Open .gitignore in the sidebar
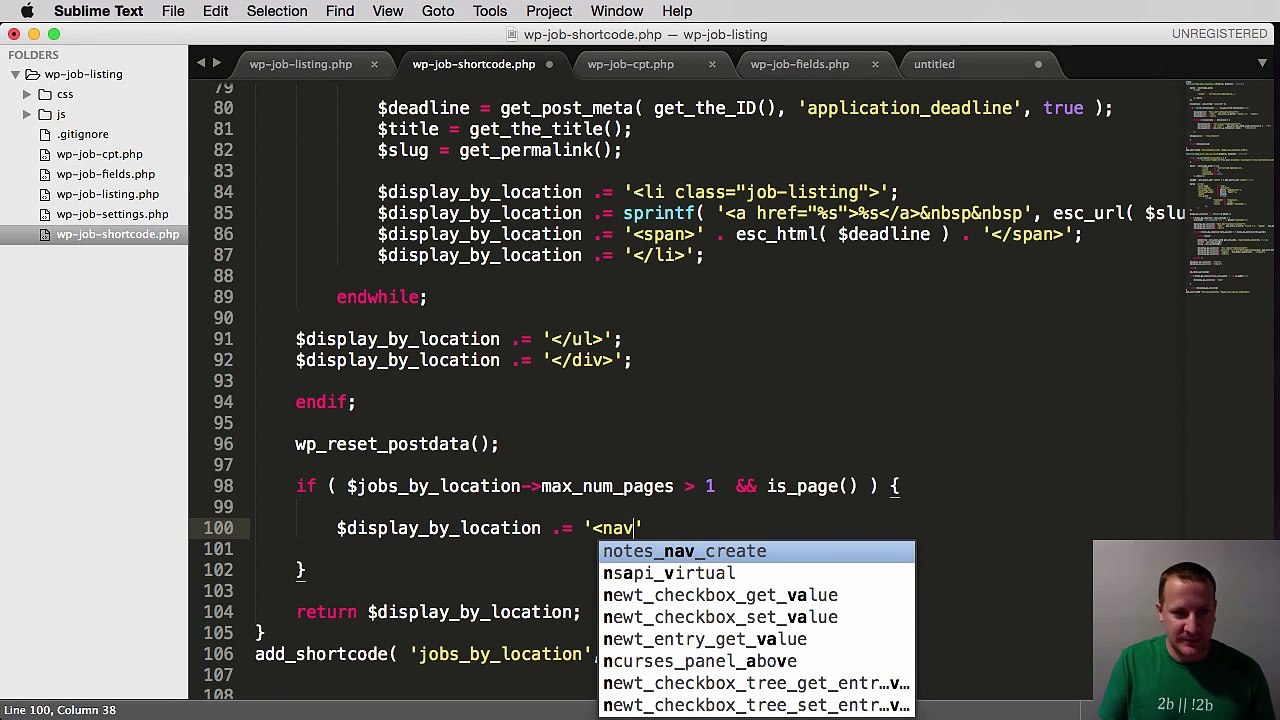This screenshot has height=720, width=1280. (82, 134)
